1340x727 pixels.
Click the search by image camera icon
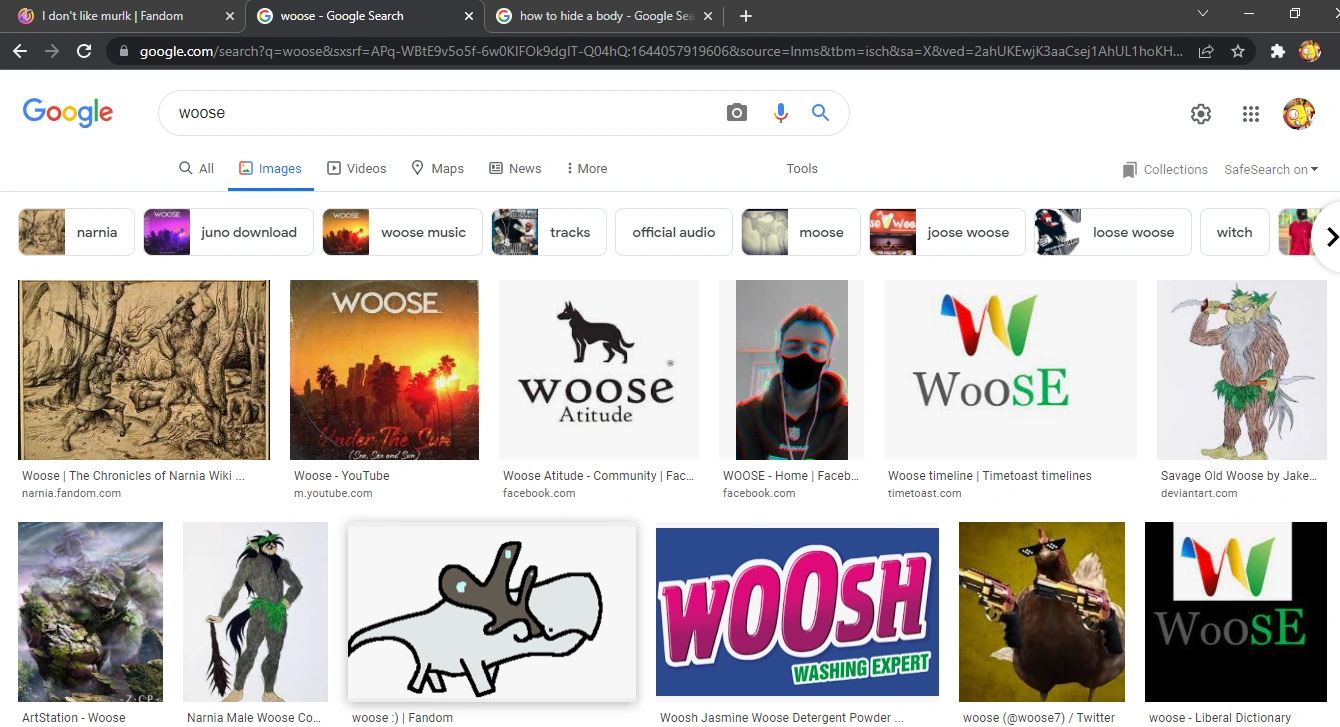(x=737, y=113)
